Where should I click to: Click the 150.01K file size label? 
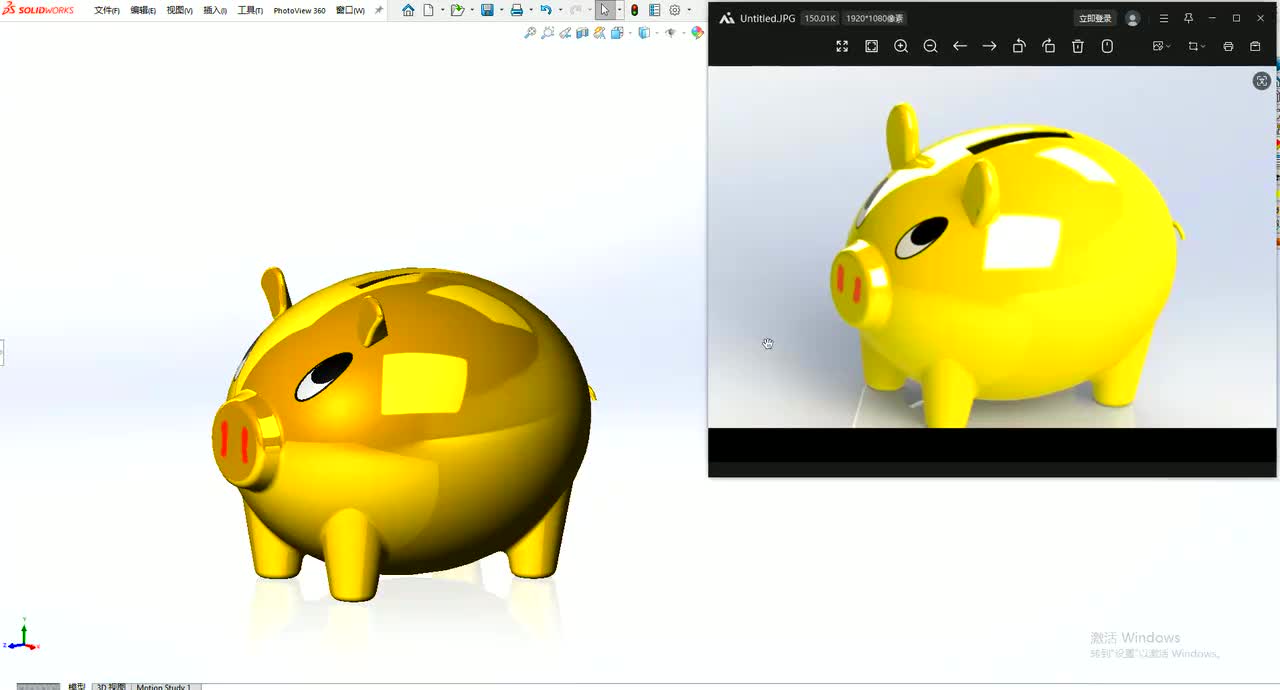(x=820, y=18)
